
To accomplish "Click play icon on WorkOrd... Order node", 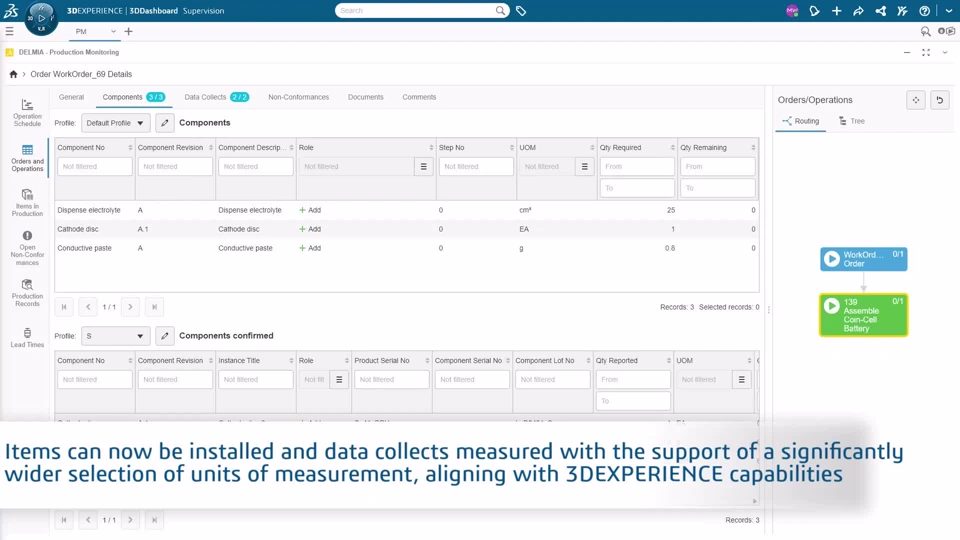I will (x=831, y=259).
